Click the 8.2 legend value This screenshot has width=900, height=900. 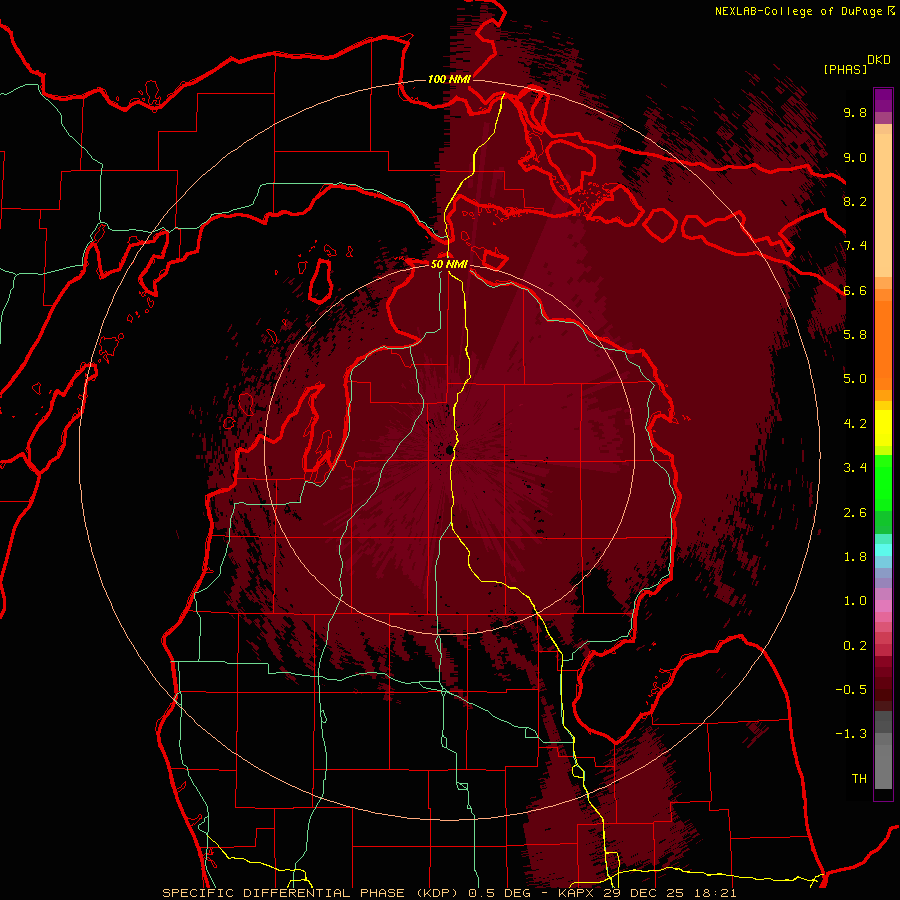click(x=855, y=201)
